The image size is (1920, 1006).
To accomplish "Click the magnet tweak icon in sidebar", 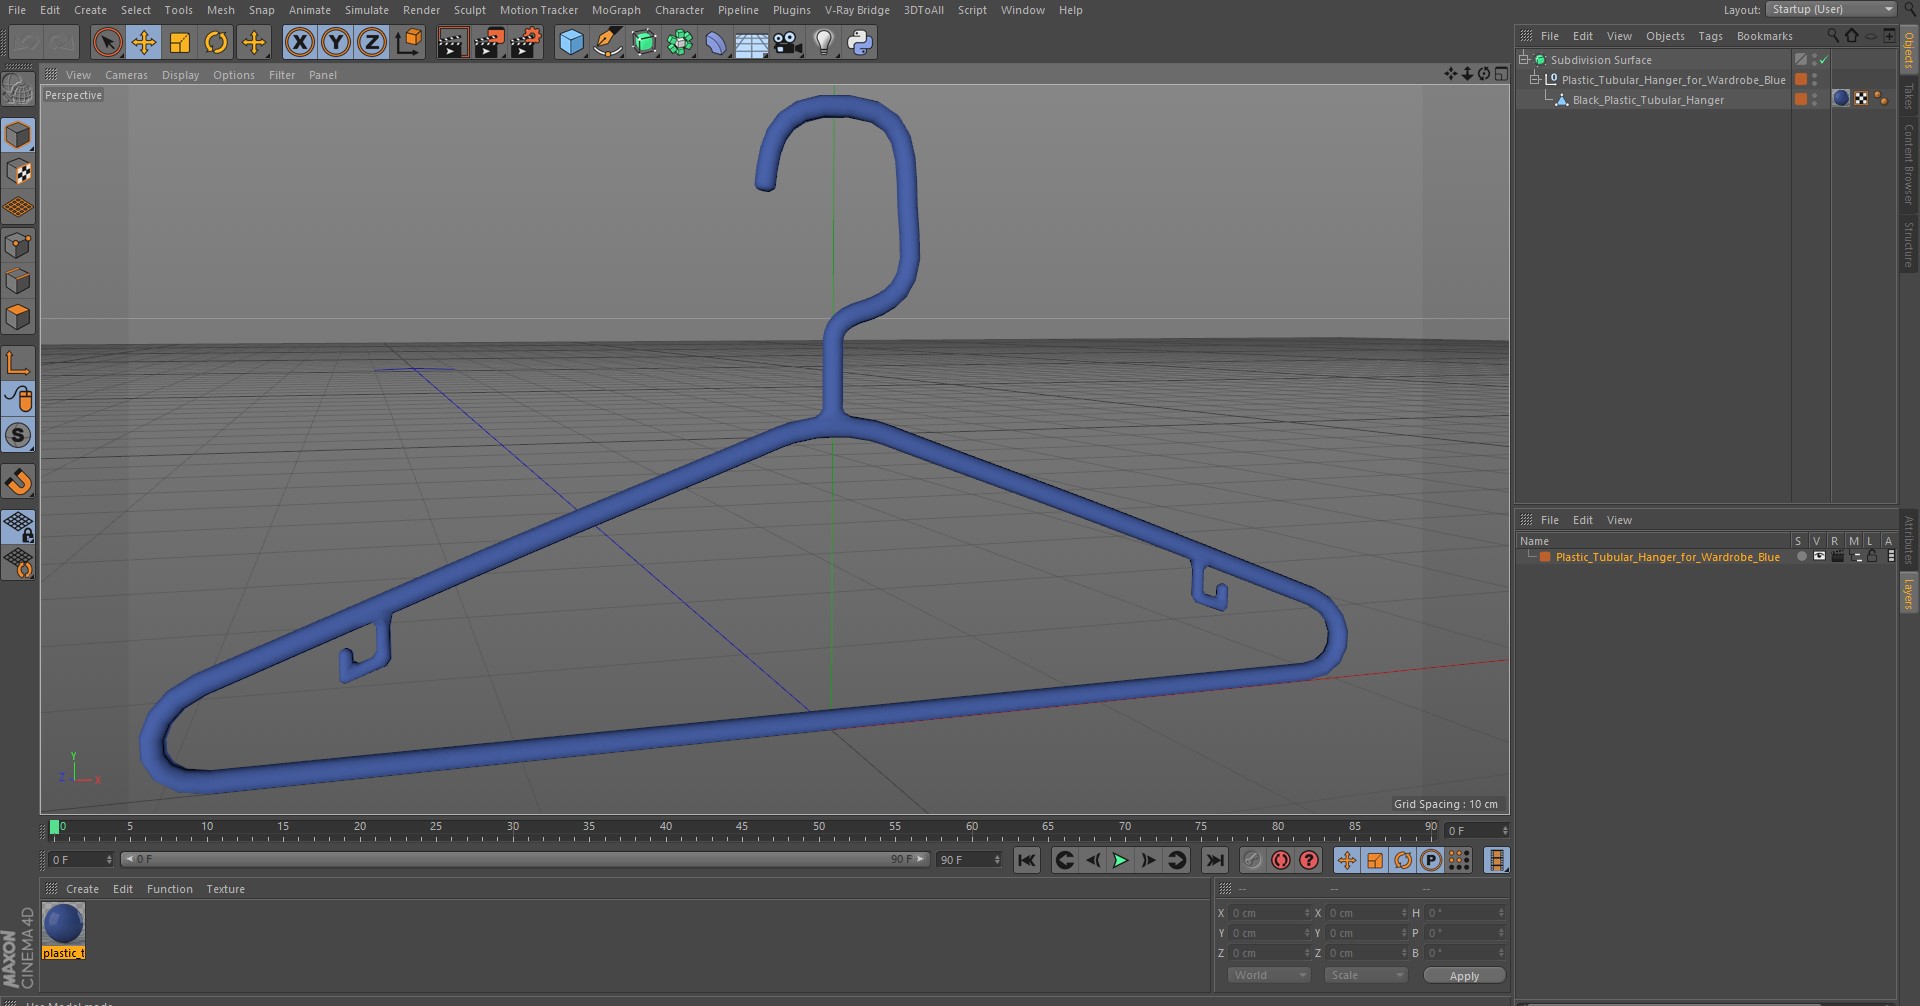I will click(18, 483).
